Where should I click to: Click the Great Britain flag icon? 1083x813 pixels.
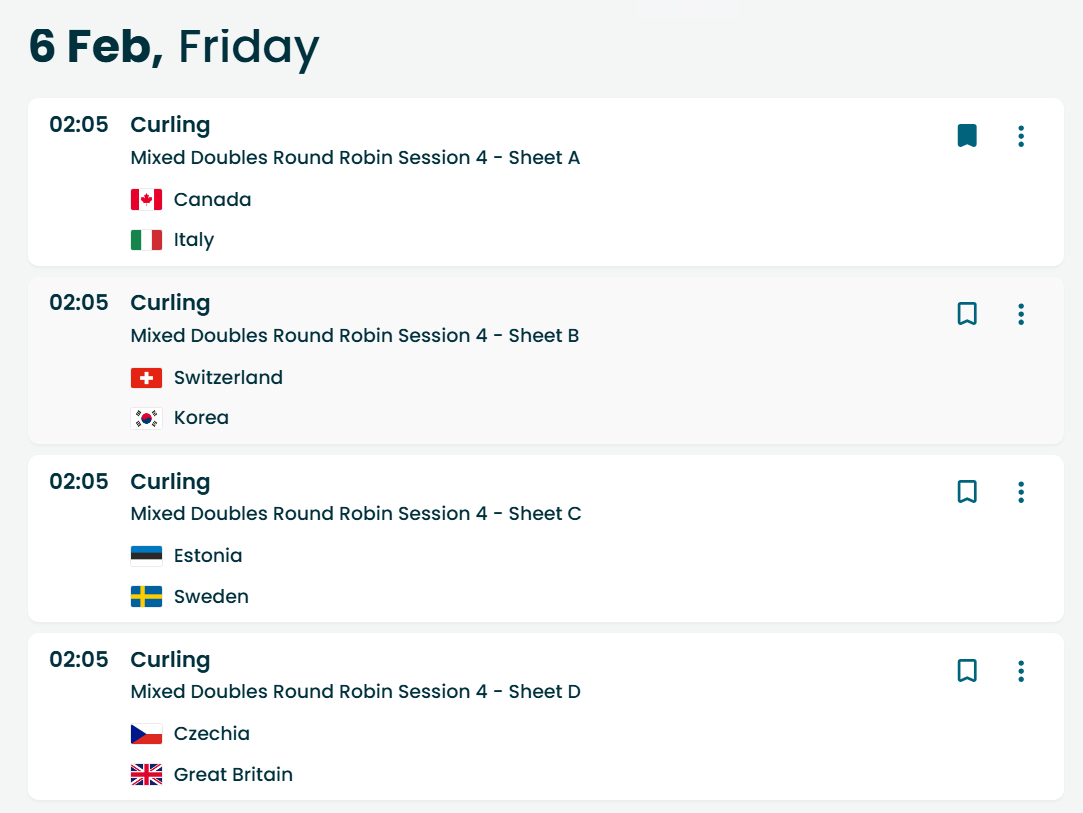point(146,775)
